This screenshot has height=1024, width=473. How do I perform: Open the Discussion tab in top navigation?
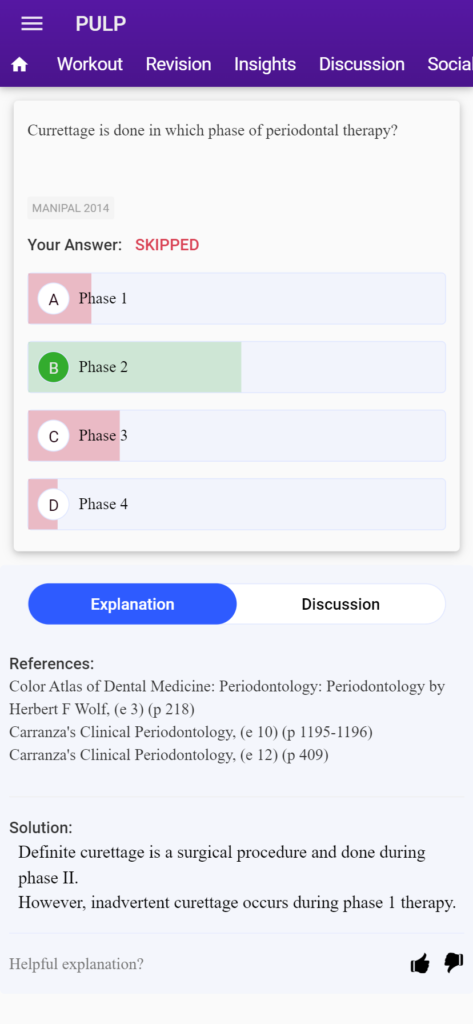pos(361,64)
